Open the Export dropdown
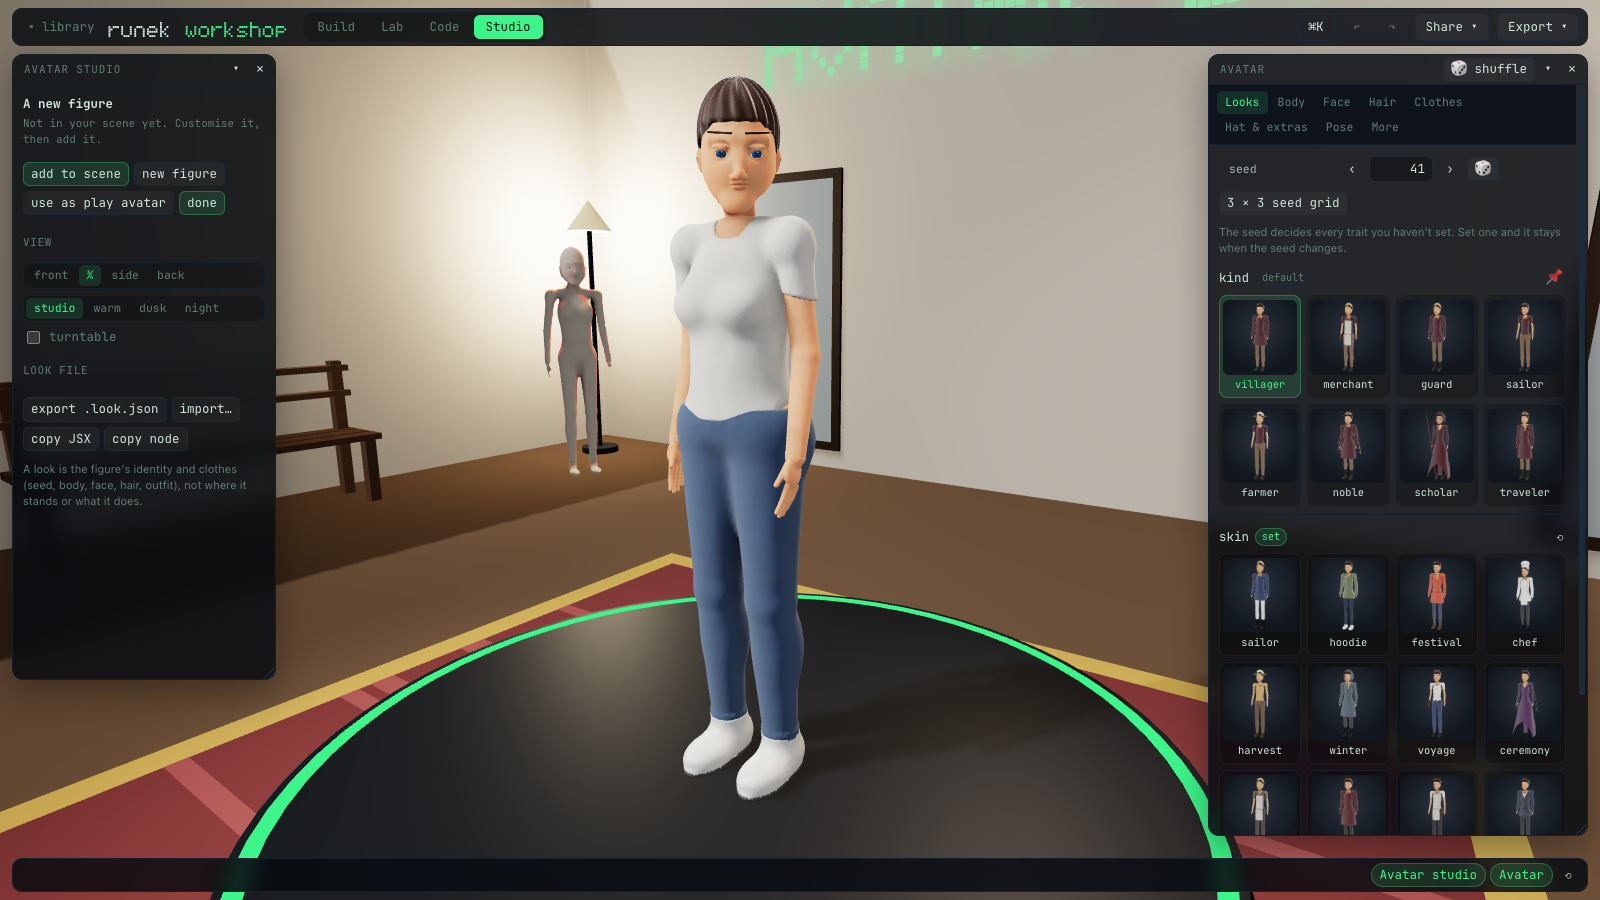The height and width of the screenshot is (900, 1600). coord(1537,27)
